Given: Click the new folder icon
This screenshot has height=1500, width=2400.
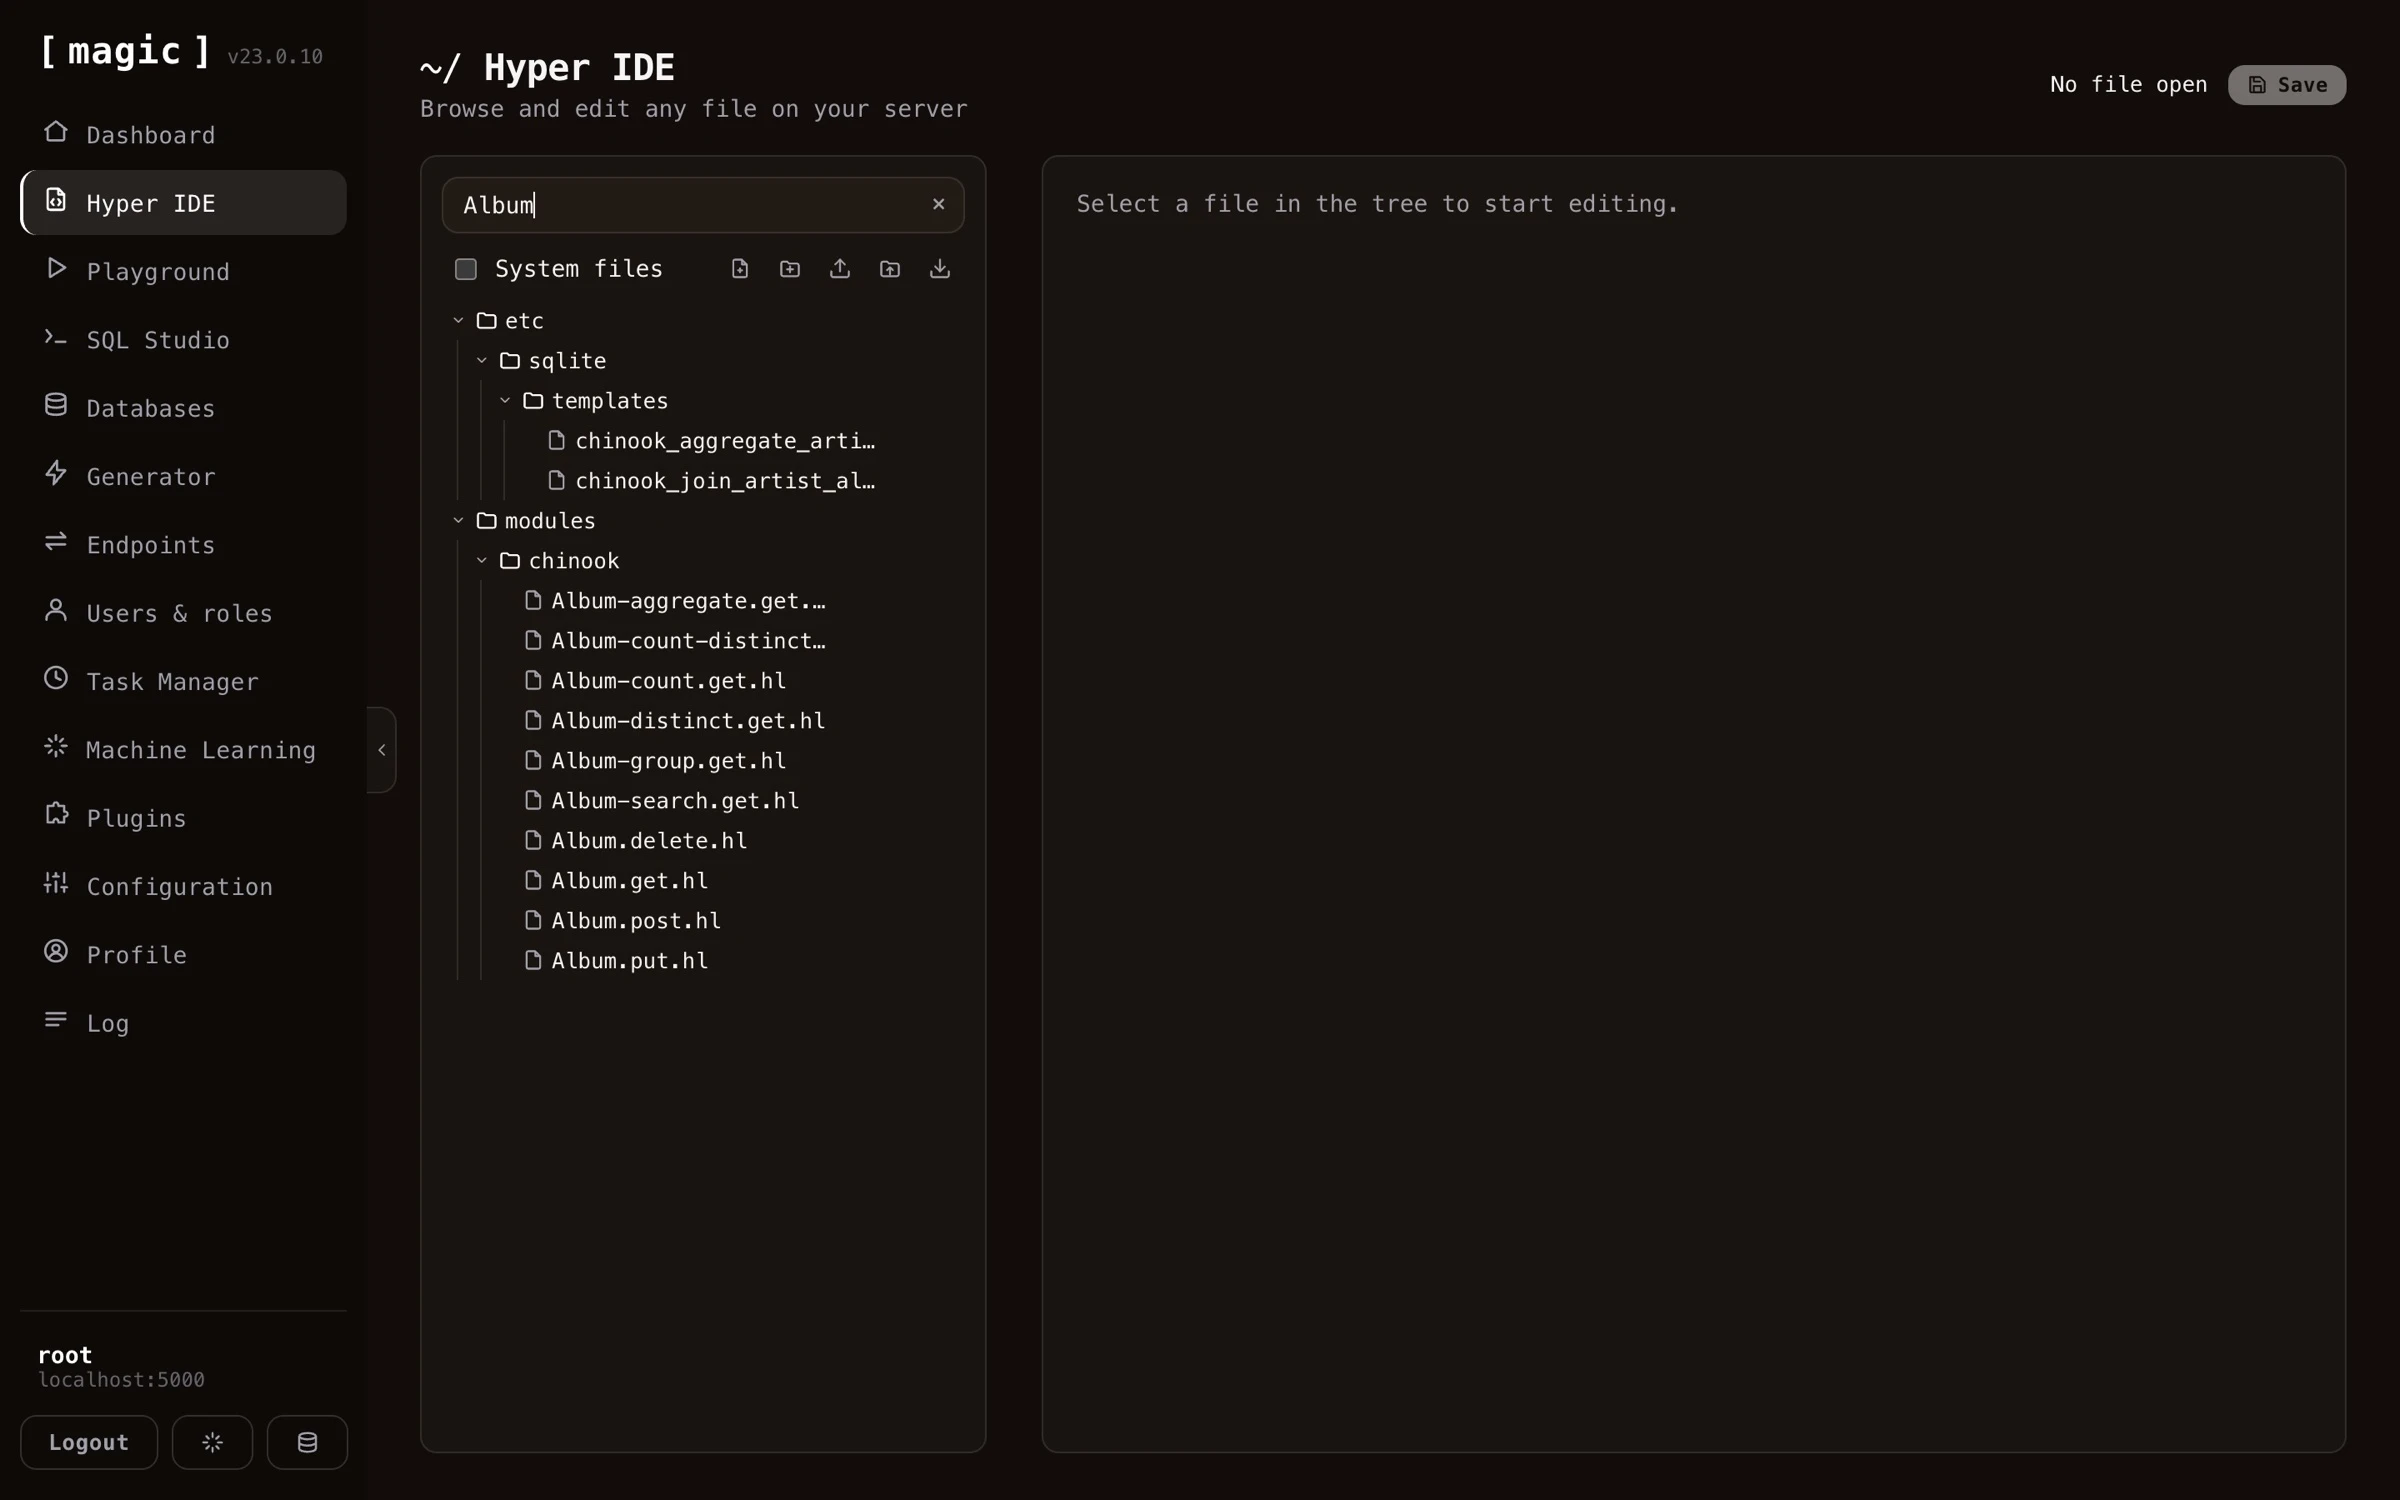Looking at the screenshot, I should click(790, 269).
